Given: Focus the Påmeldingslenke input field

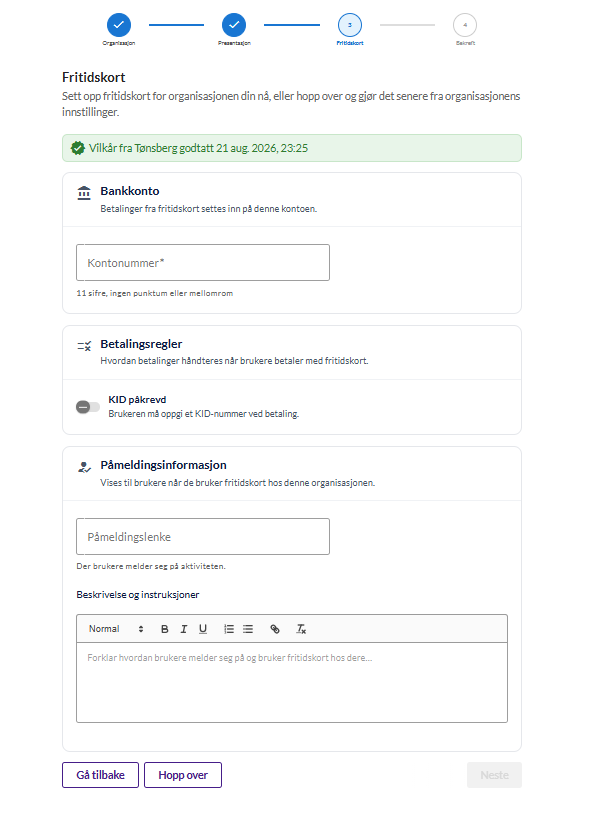Looking at the screenshot, I should pos(203,537).
